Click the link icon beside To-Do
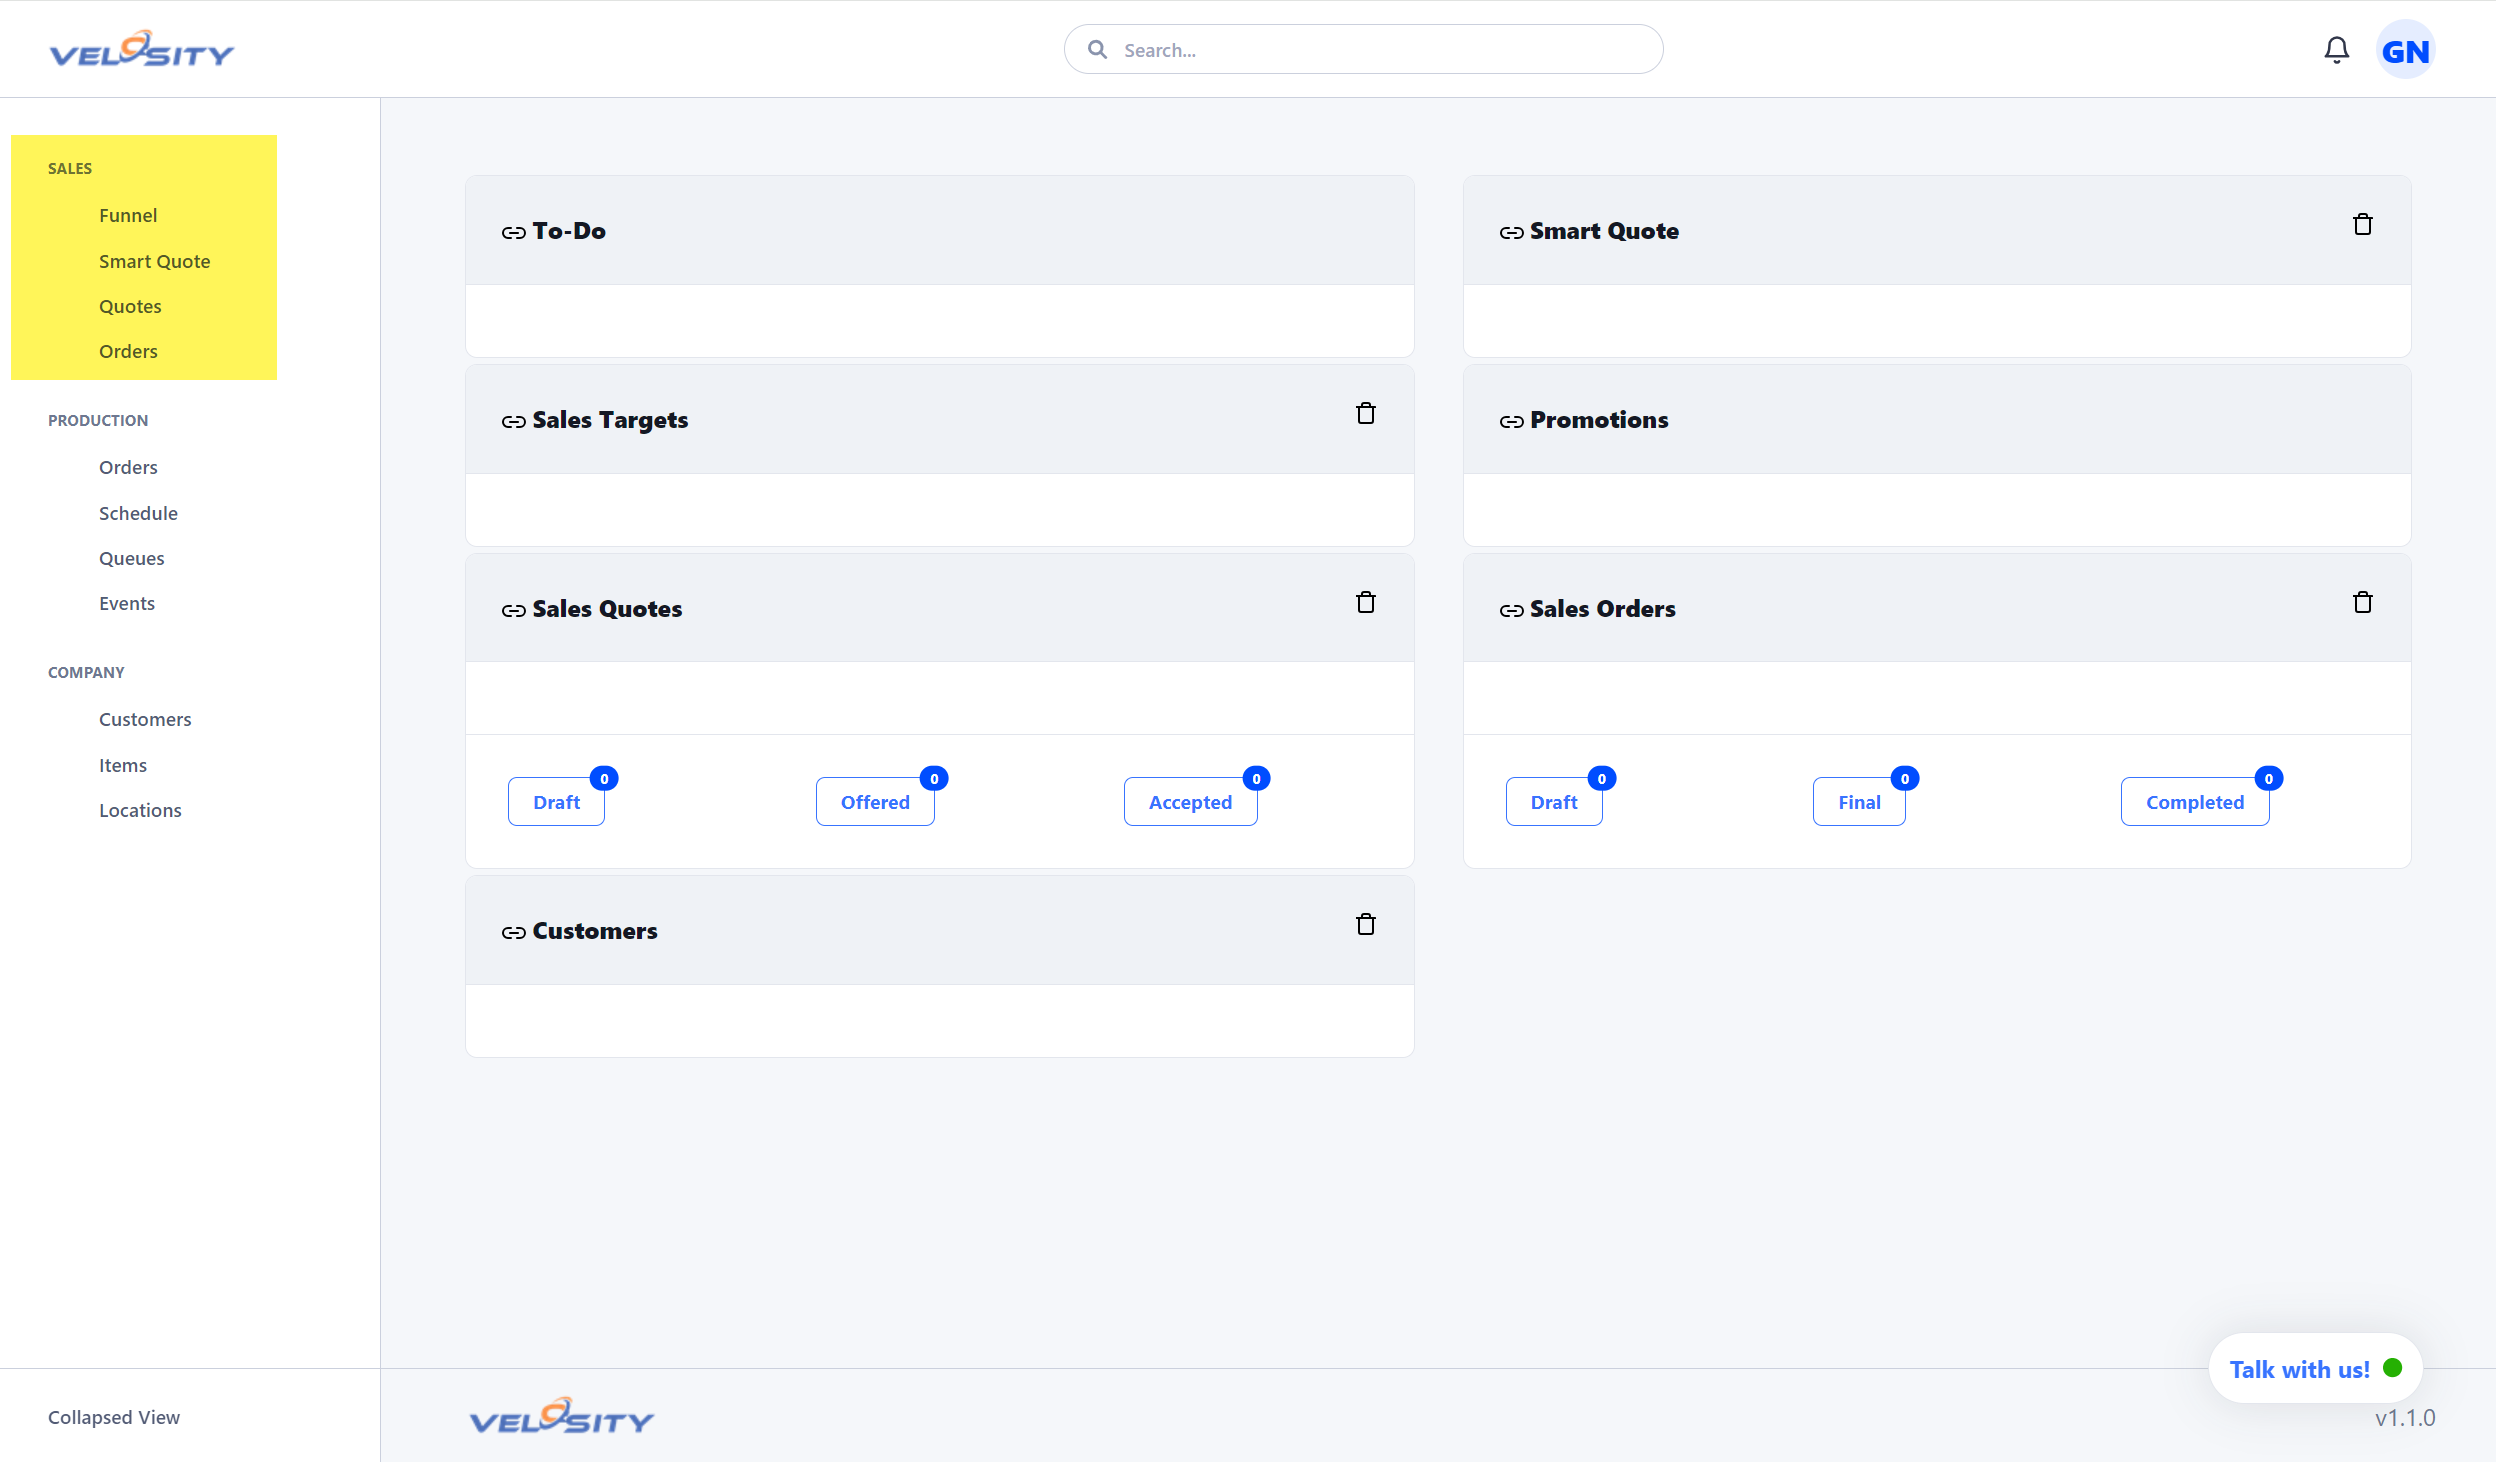This screenshot has width=2496, height=1462. tap(513, 232)
